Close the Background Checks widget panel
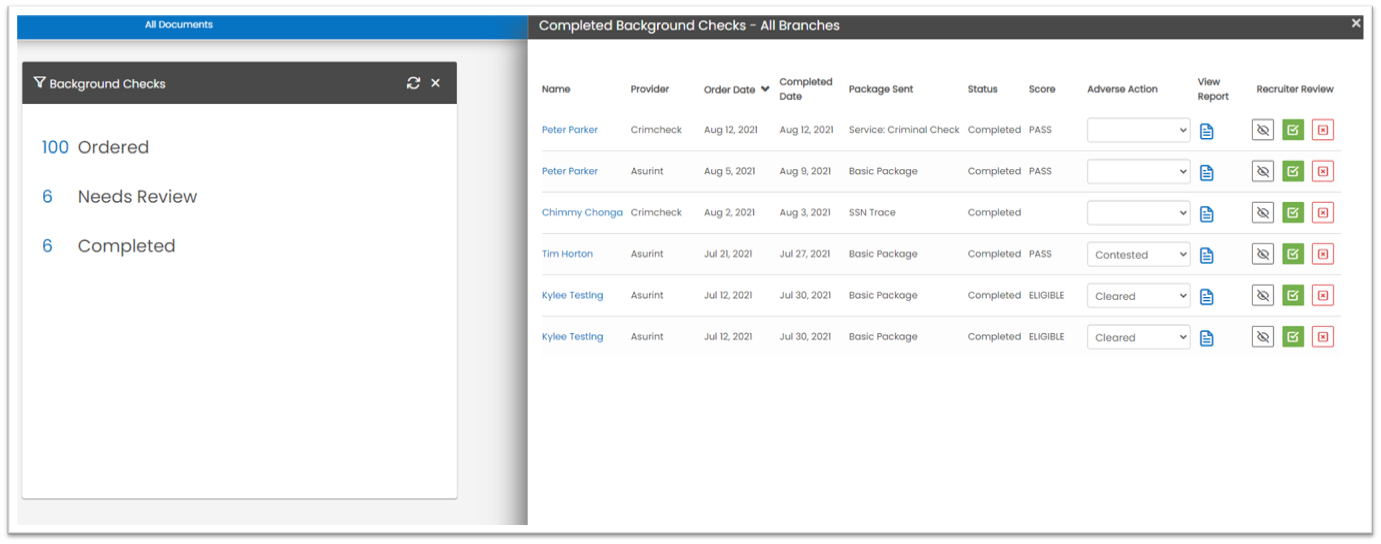Viewport: 1381px width, 544px height. (x=435, y=83)
